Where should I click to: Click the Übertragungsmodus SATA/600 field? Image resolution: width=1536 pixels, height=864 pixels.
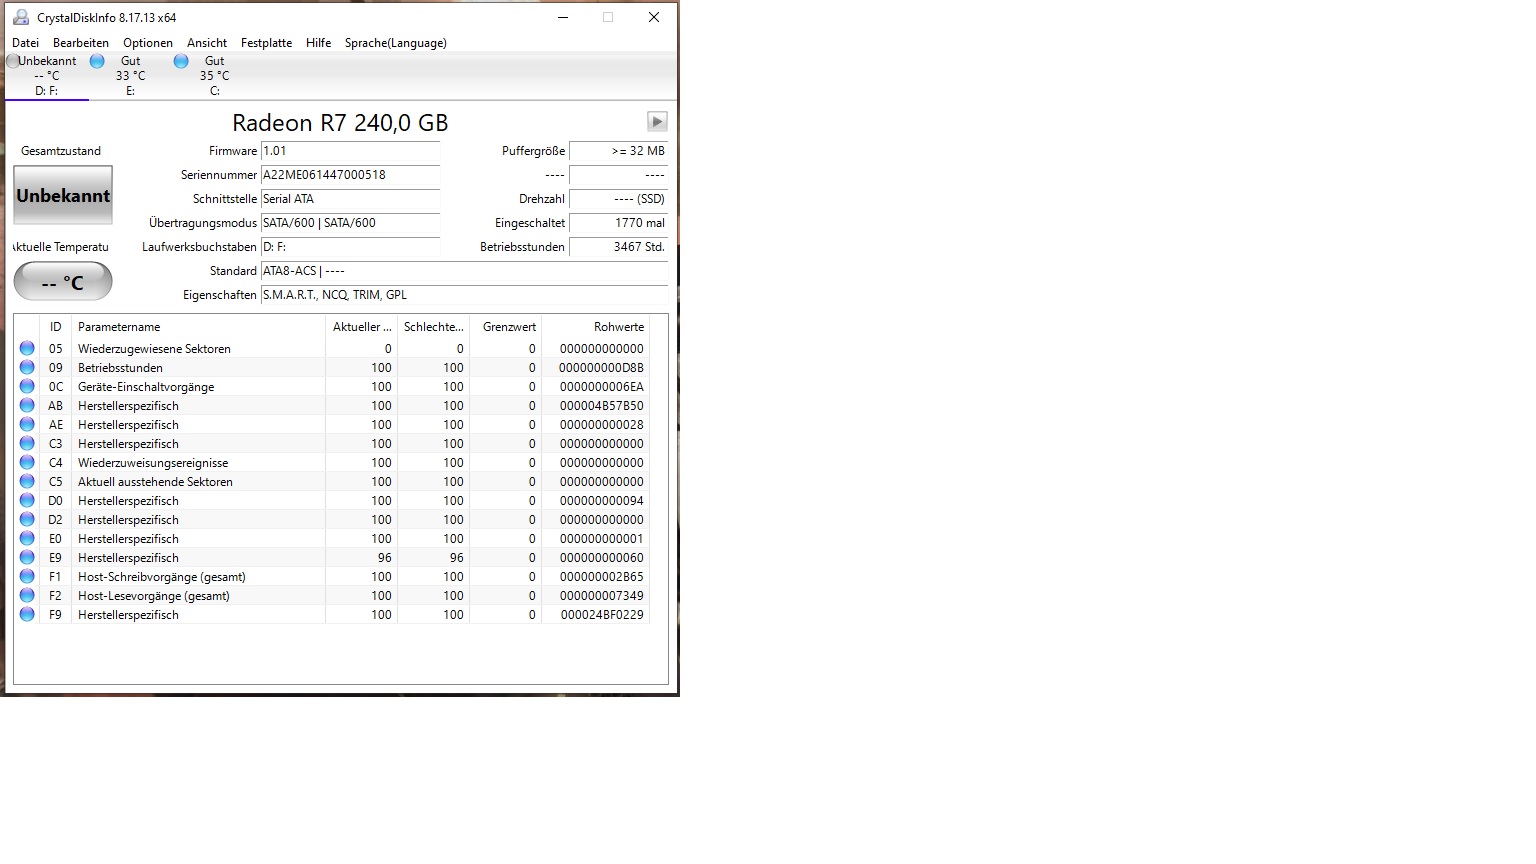[350, 223]
